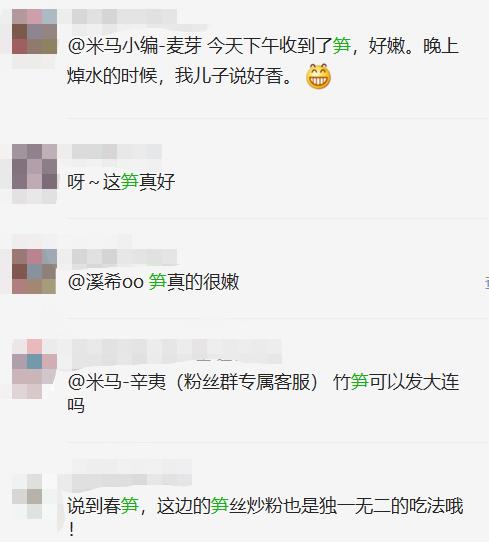The image size is (489, 542).
Task: Select the '焯水的时候，我儿子说好香' message text
Action: 180,76
